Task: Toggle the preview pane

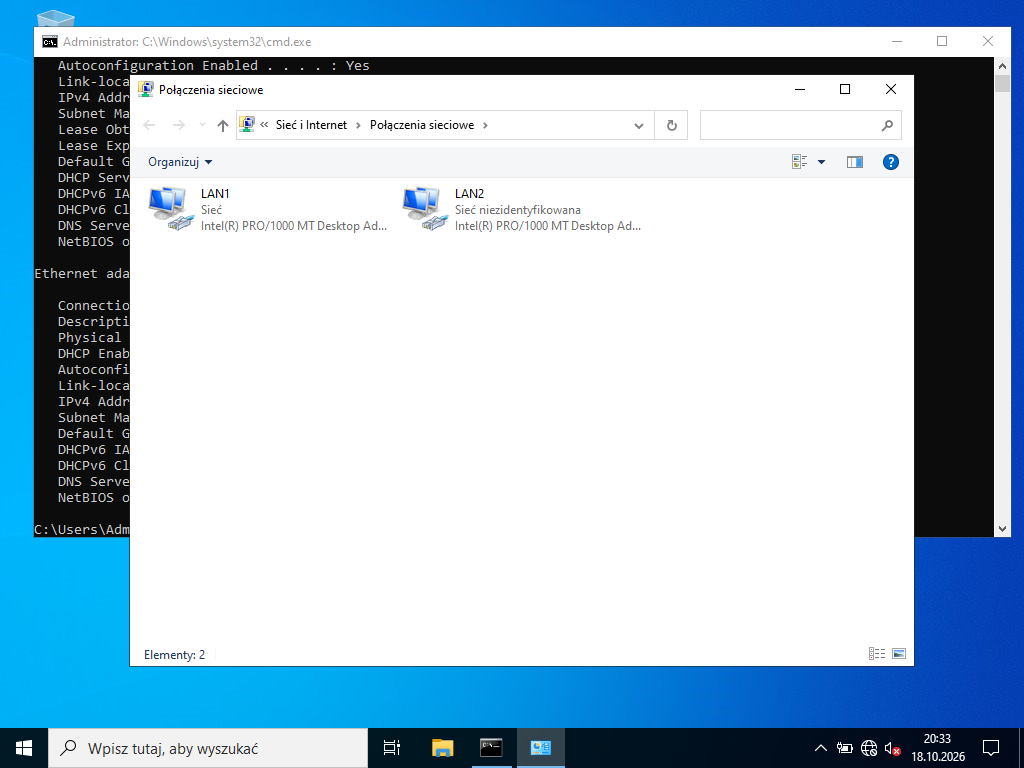Action: click(x=855, y=162)
